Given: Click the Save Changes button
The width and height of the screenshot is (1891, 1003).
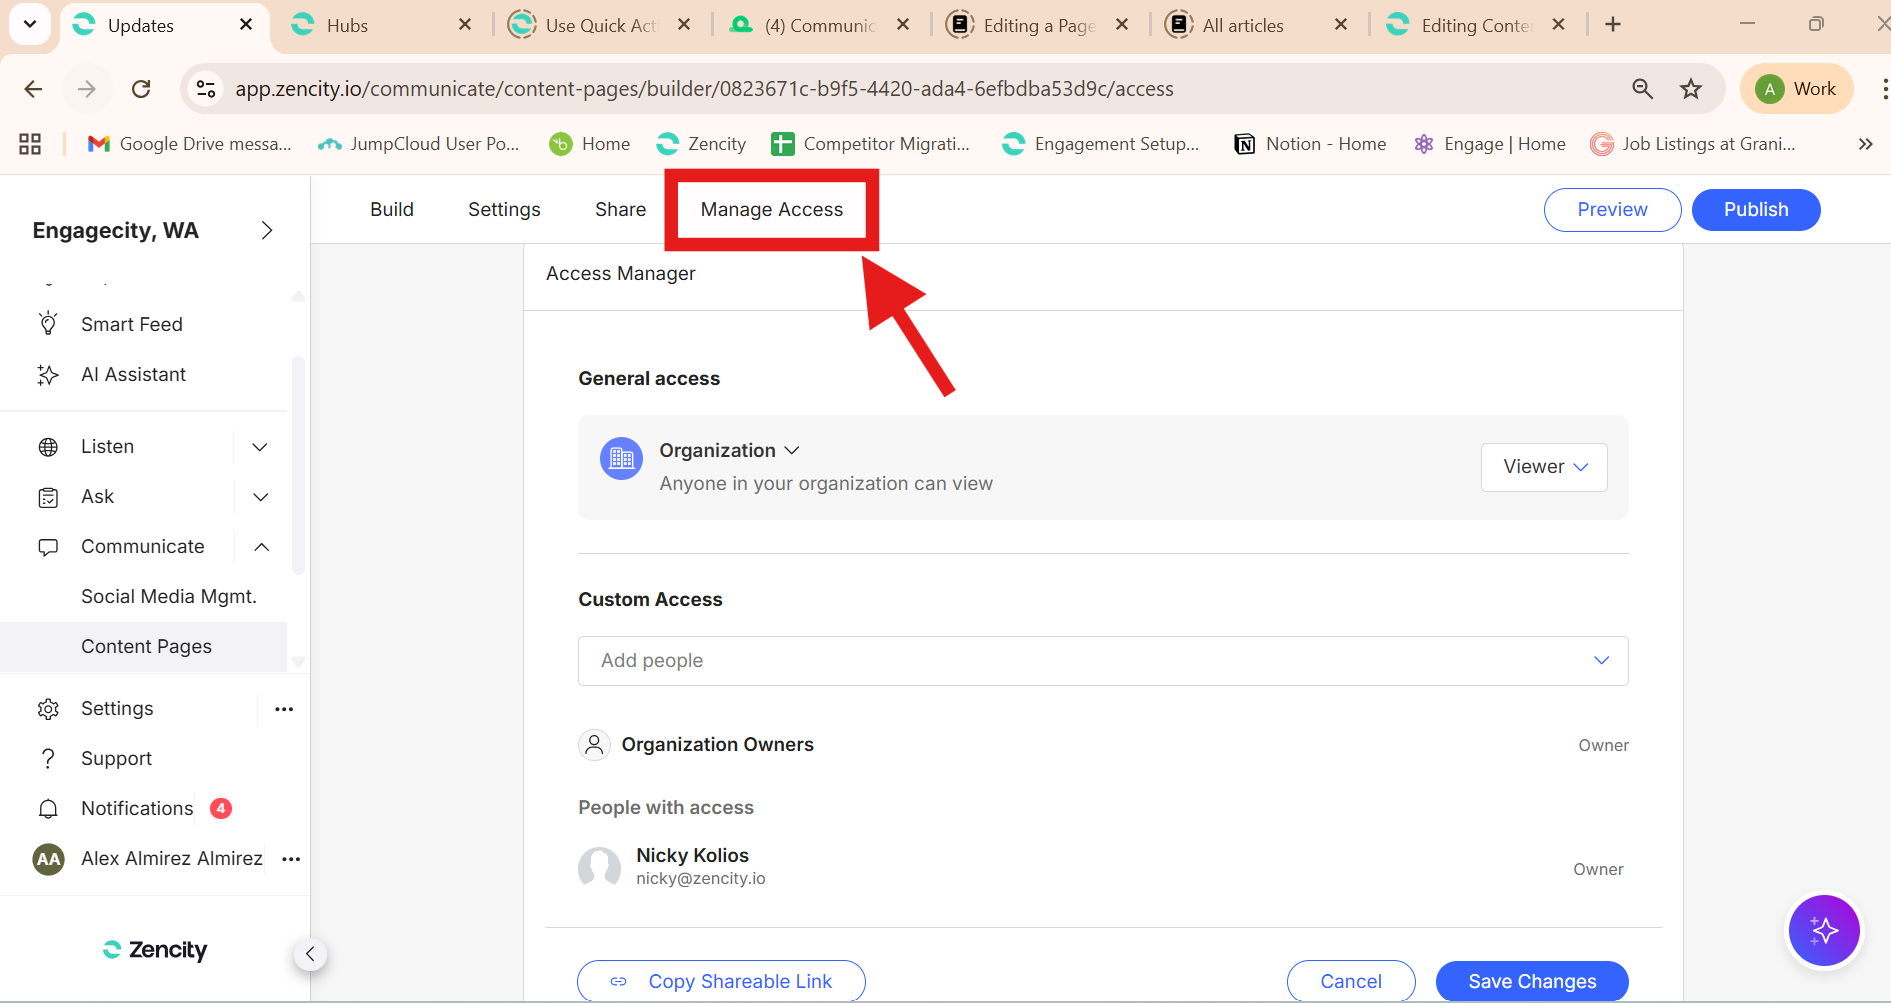Looking at the screenshot, I should [x=1531, y=981].
